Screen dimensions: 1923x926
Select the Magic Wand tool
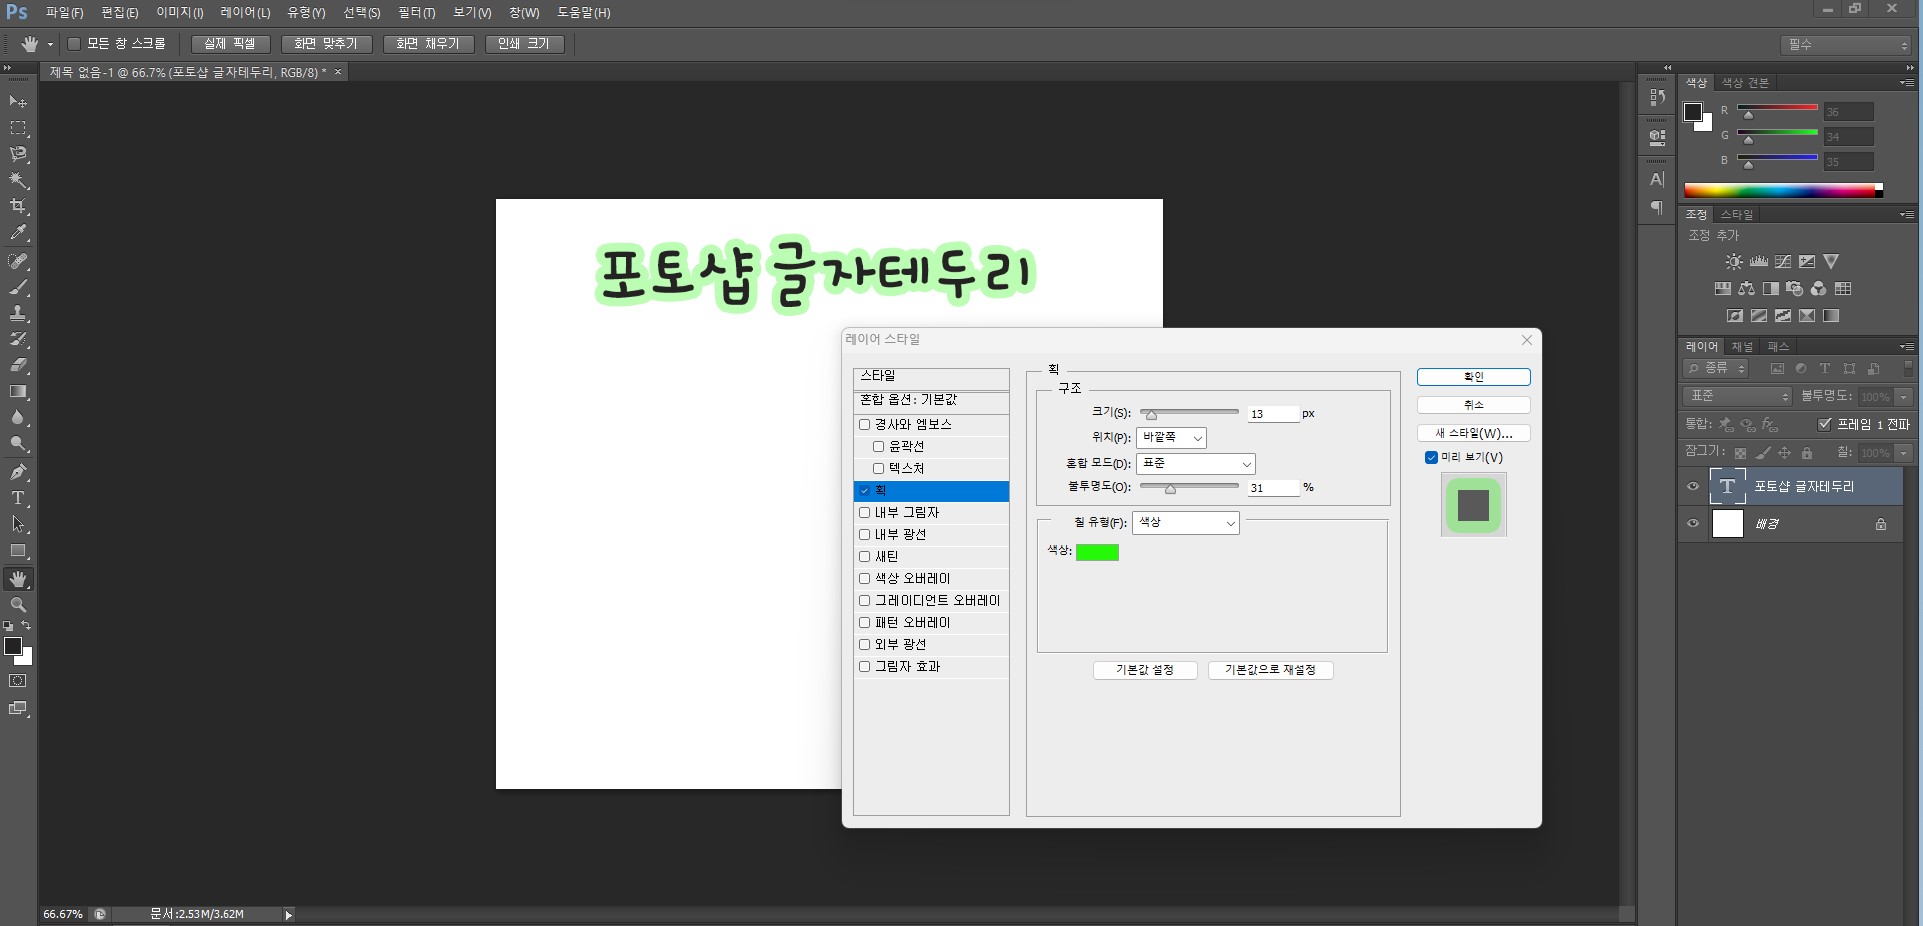tap(18, 180)
